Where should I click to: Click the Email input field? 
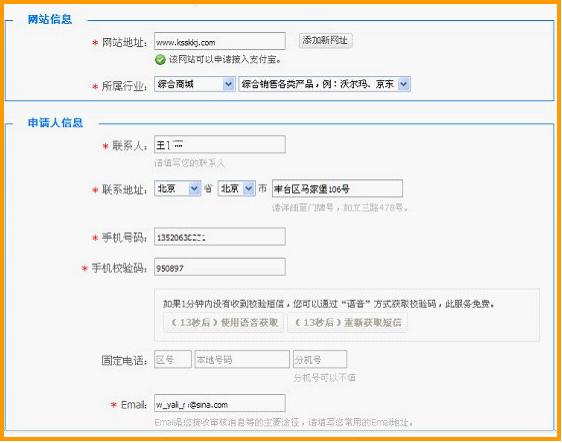point(220,404)
